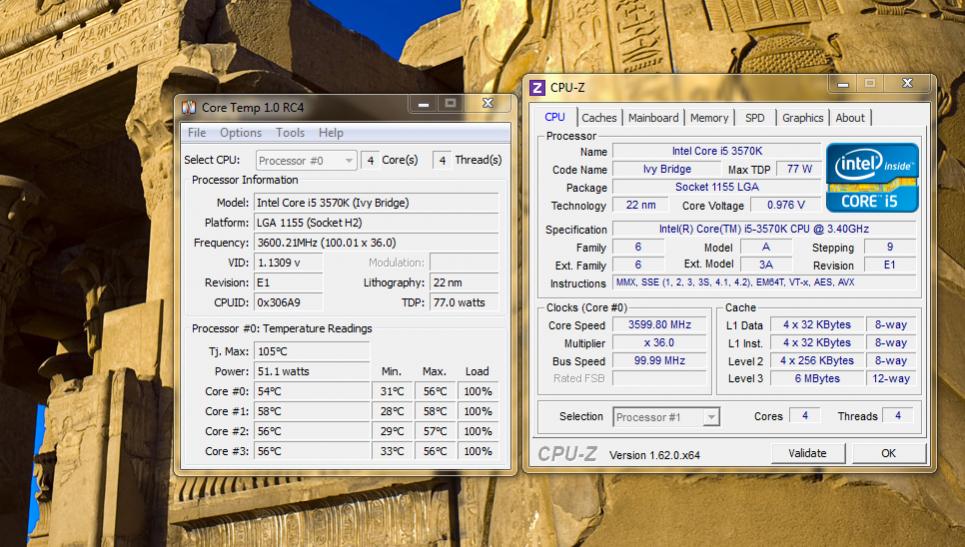Click the Core Speed value 3599.80 MHz
965x547 pixels.
point(659,325)
